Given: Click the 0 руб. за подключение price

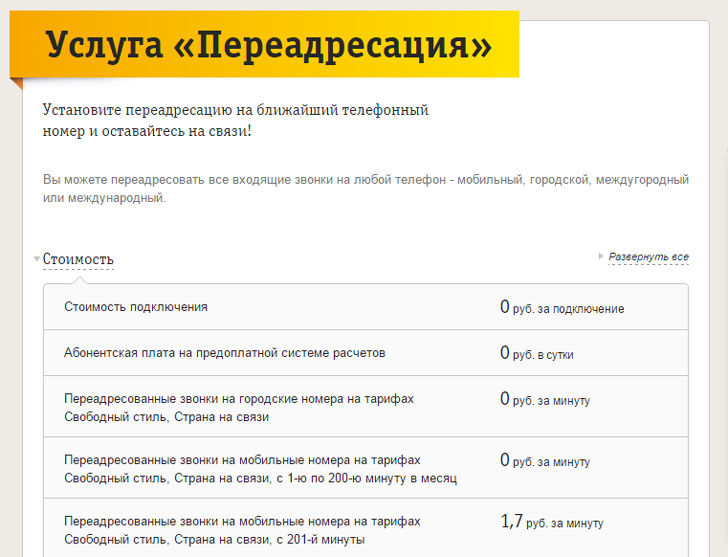Looking at the screenshot, I should (x=561, y=308).
